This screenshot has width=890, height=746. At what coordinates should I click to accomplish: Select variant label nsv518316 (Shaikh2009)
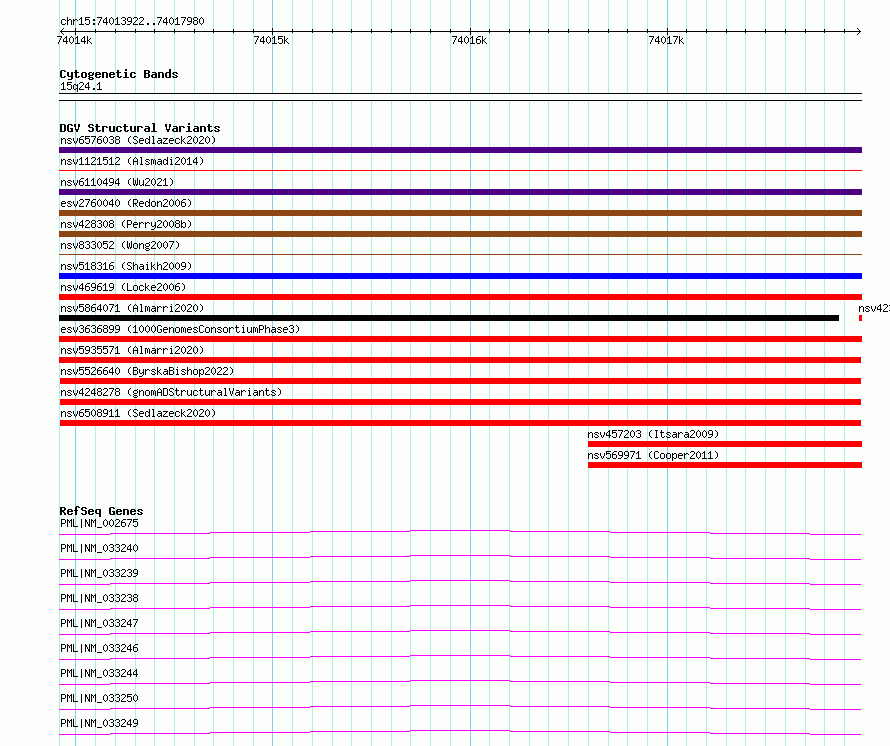click(x=126, y=266)
